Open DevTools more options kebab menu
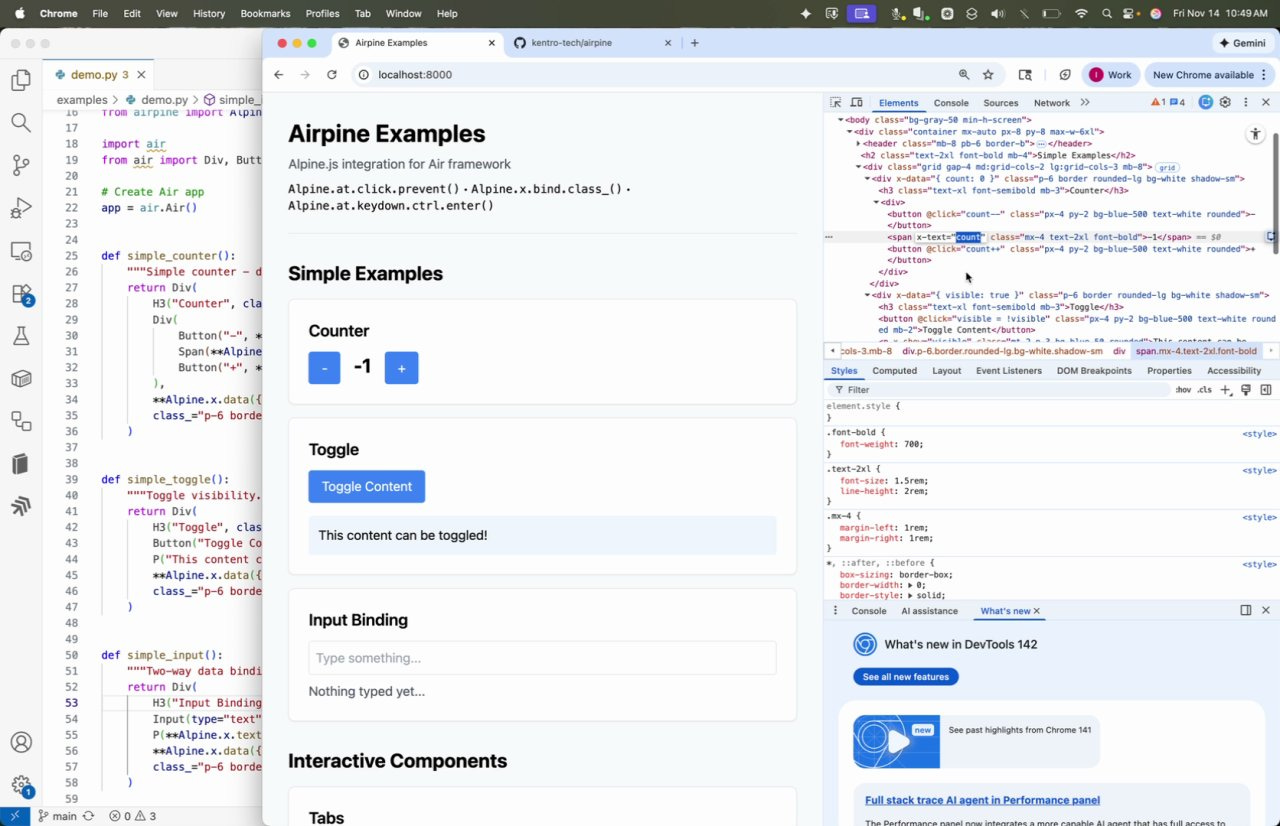Image resolution: width=1280 pixels, height=826 pixels. tap(1245, 103)
